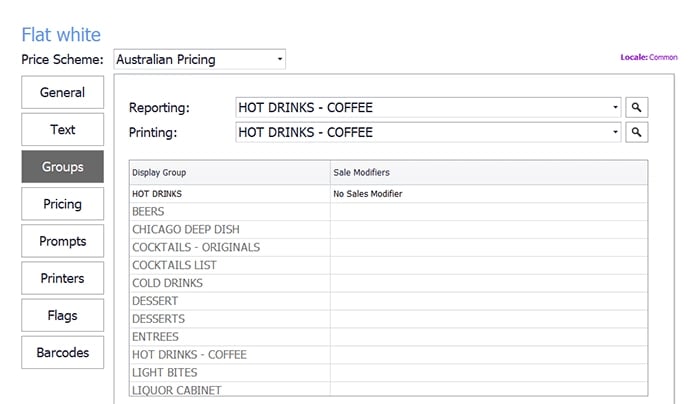Expand the Printing group dropdown
Screen dimensions: 700x404
tap(428, 132)
